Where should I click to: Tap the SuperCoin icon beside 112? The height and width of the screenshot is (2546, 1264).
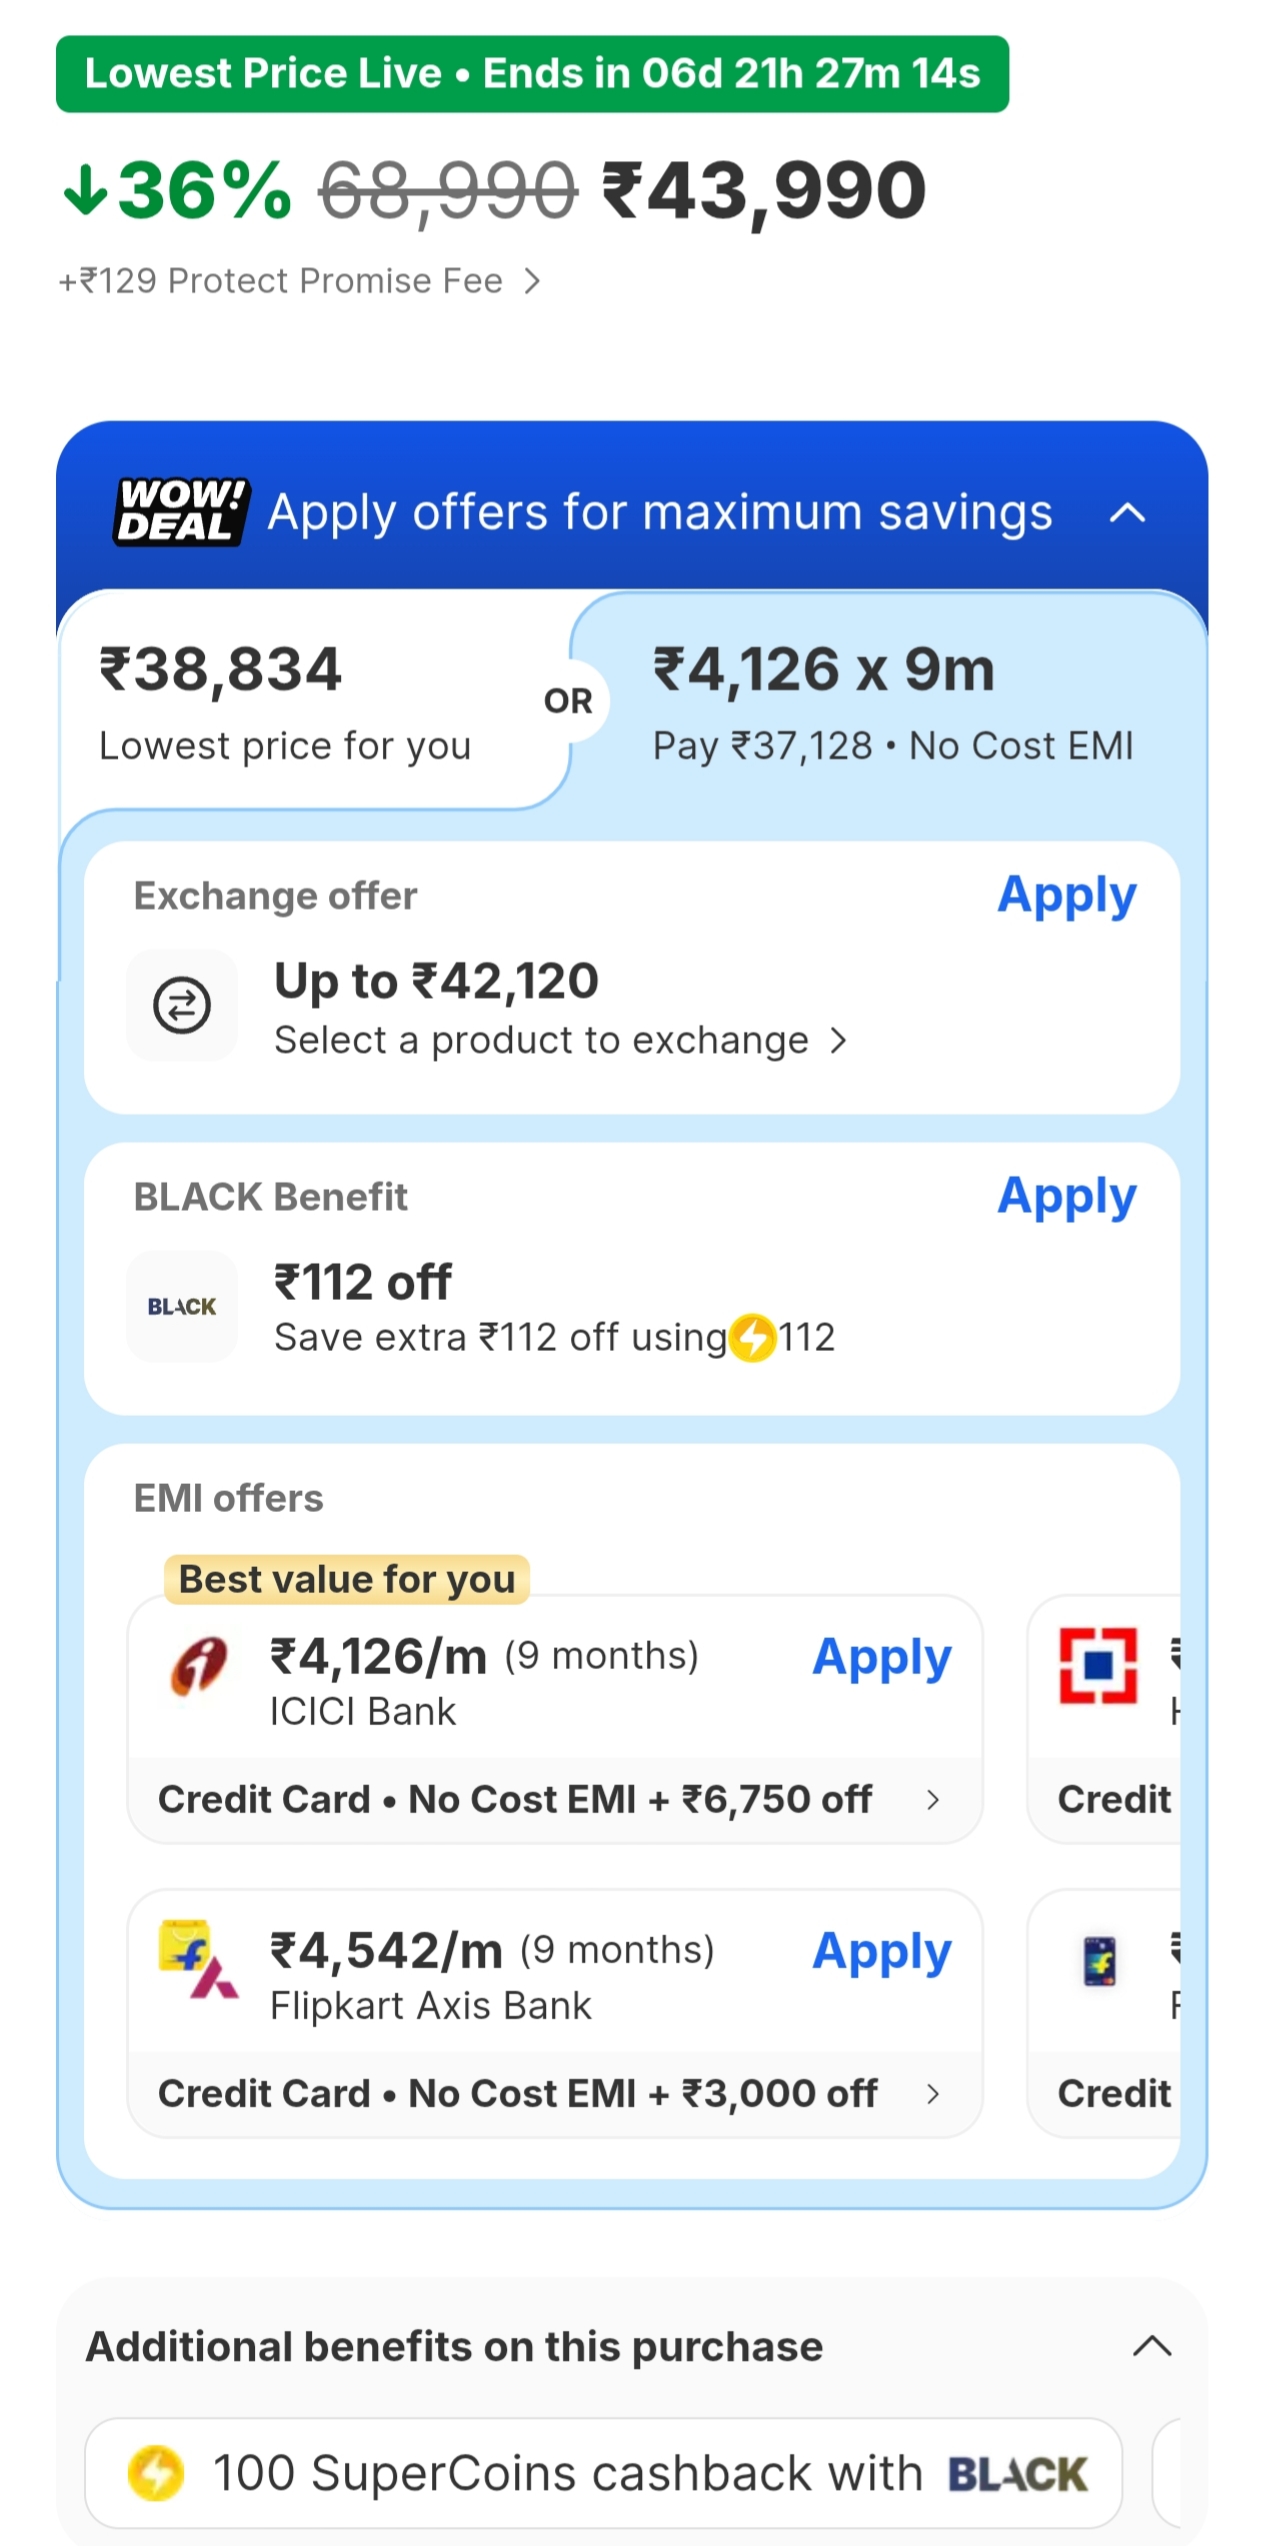pyautogui.click(x=753, y=1337)
